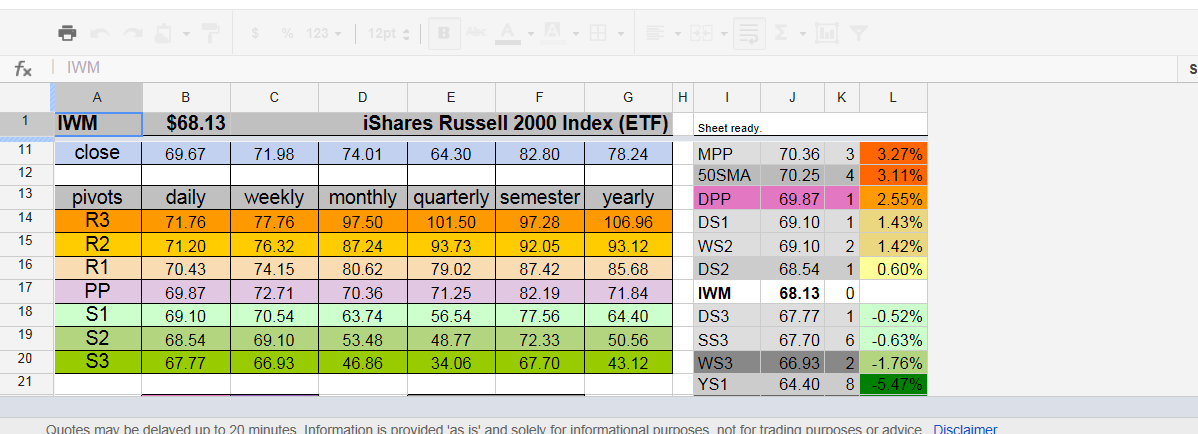Open the 123 number formats dropdown
The width and height of the screenshot is (1198, 434).
point(323,34)
